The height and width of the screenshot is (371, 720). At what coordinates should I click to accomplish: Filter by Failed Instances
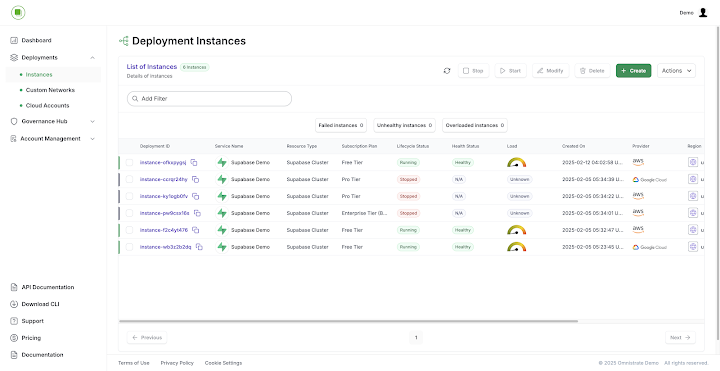point(341,125)
